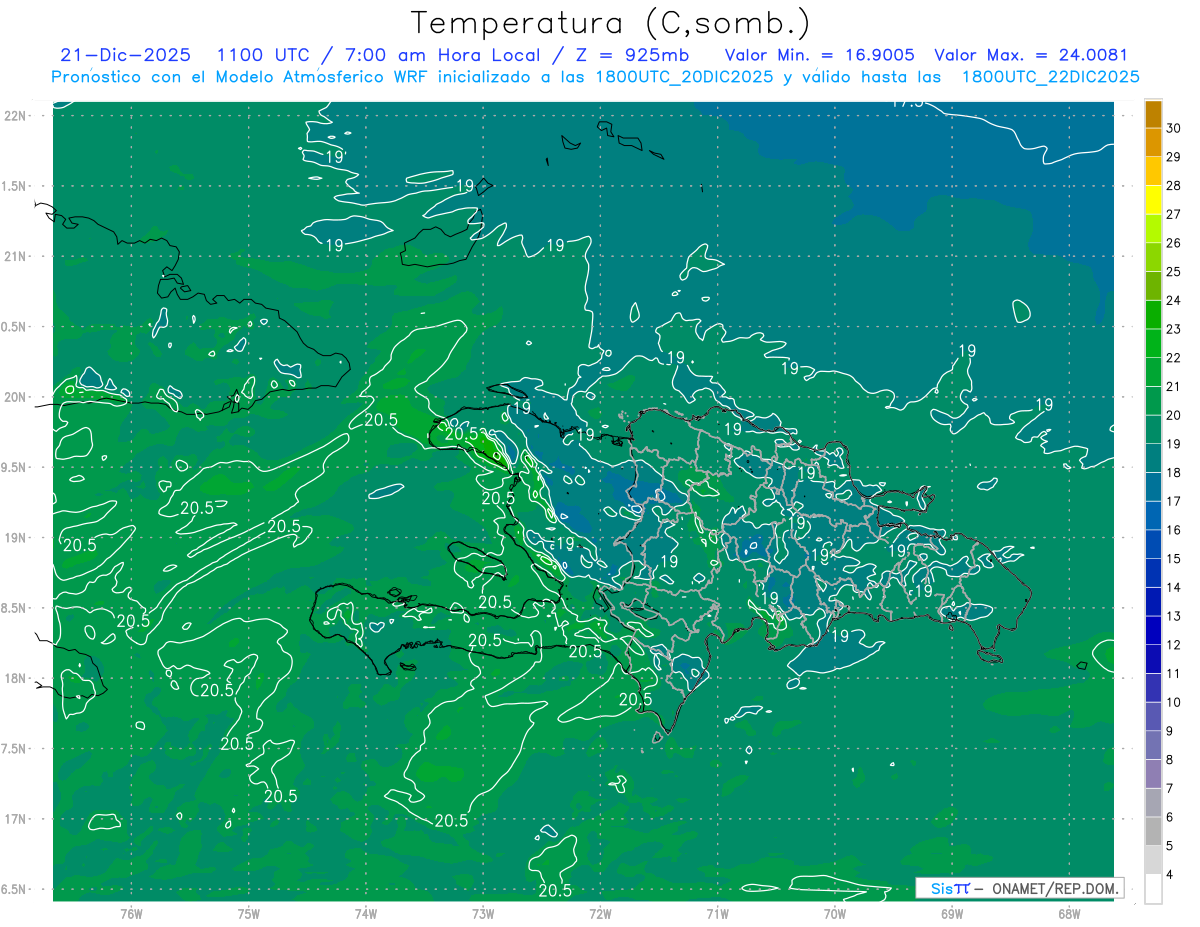Select the date text '21-Dic-2025'
Screen dimensions: 1200x927
click(x=125, y=55)
